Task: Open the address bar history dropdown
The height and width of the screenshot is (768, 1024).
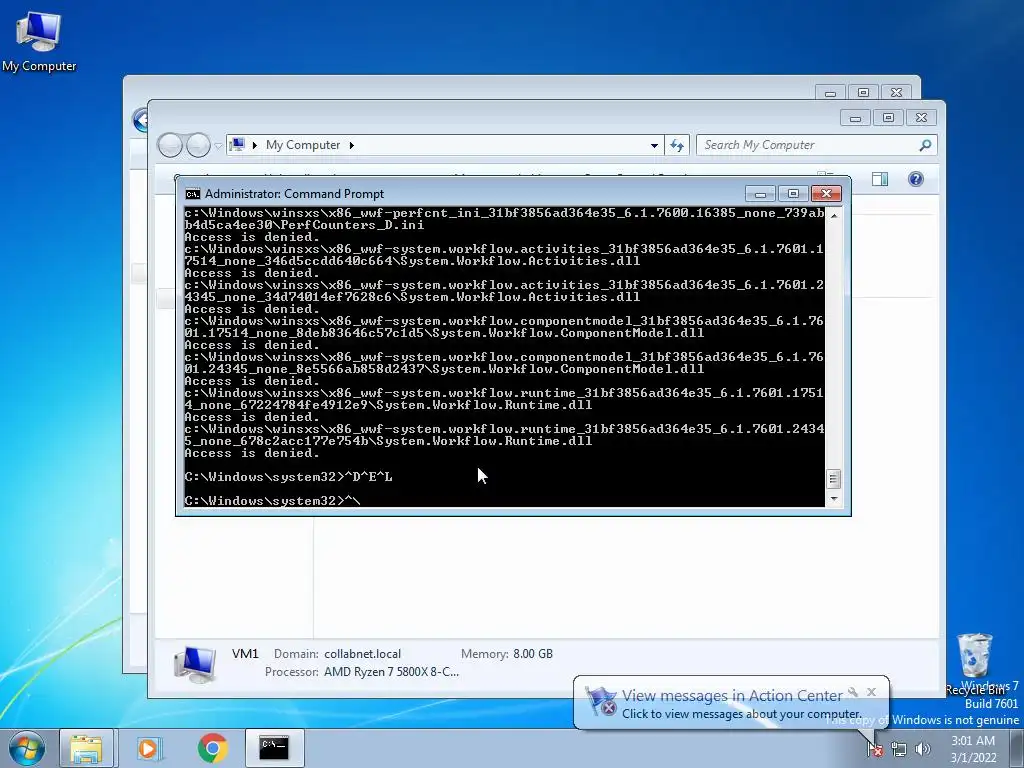Action: tap(654, 146)
